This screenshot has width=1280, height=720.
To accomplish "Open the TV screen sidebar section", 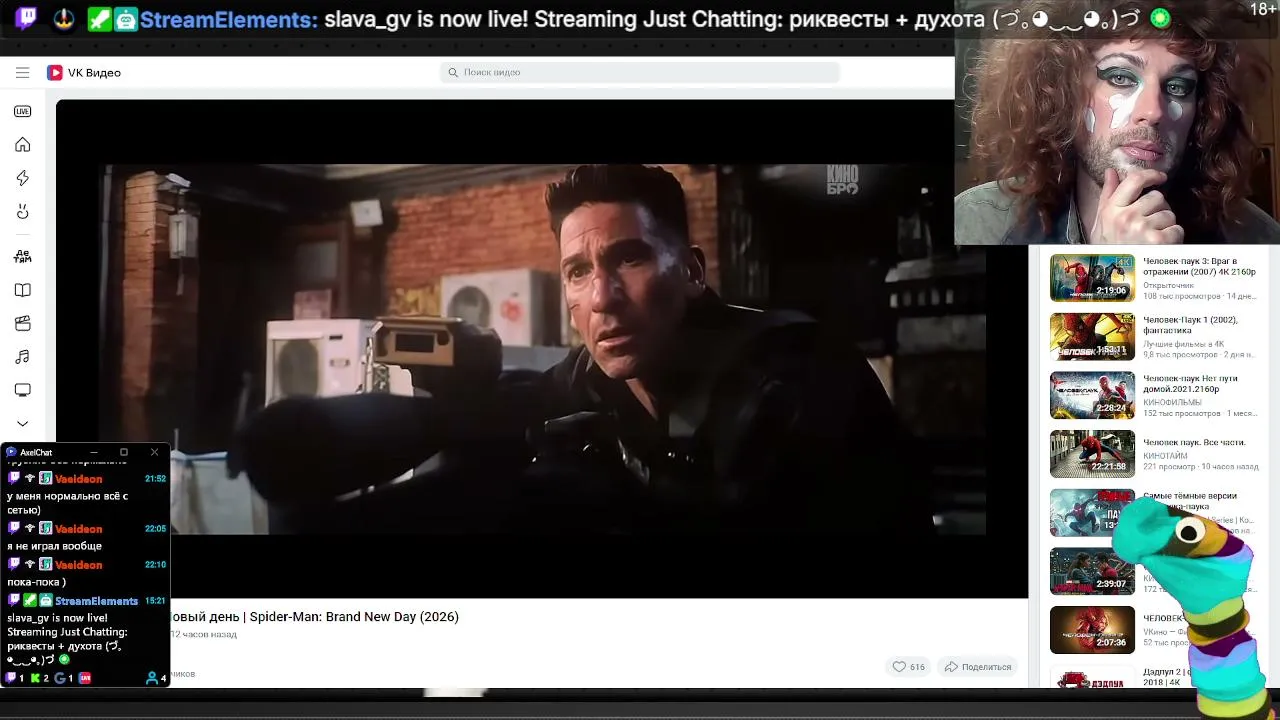I will [x=22, y=390].
